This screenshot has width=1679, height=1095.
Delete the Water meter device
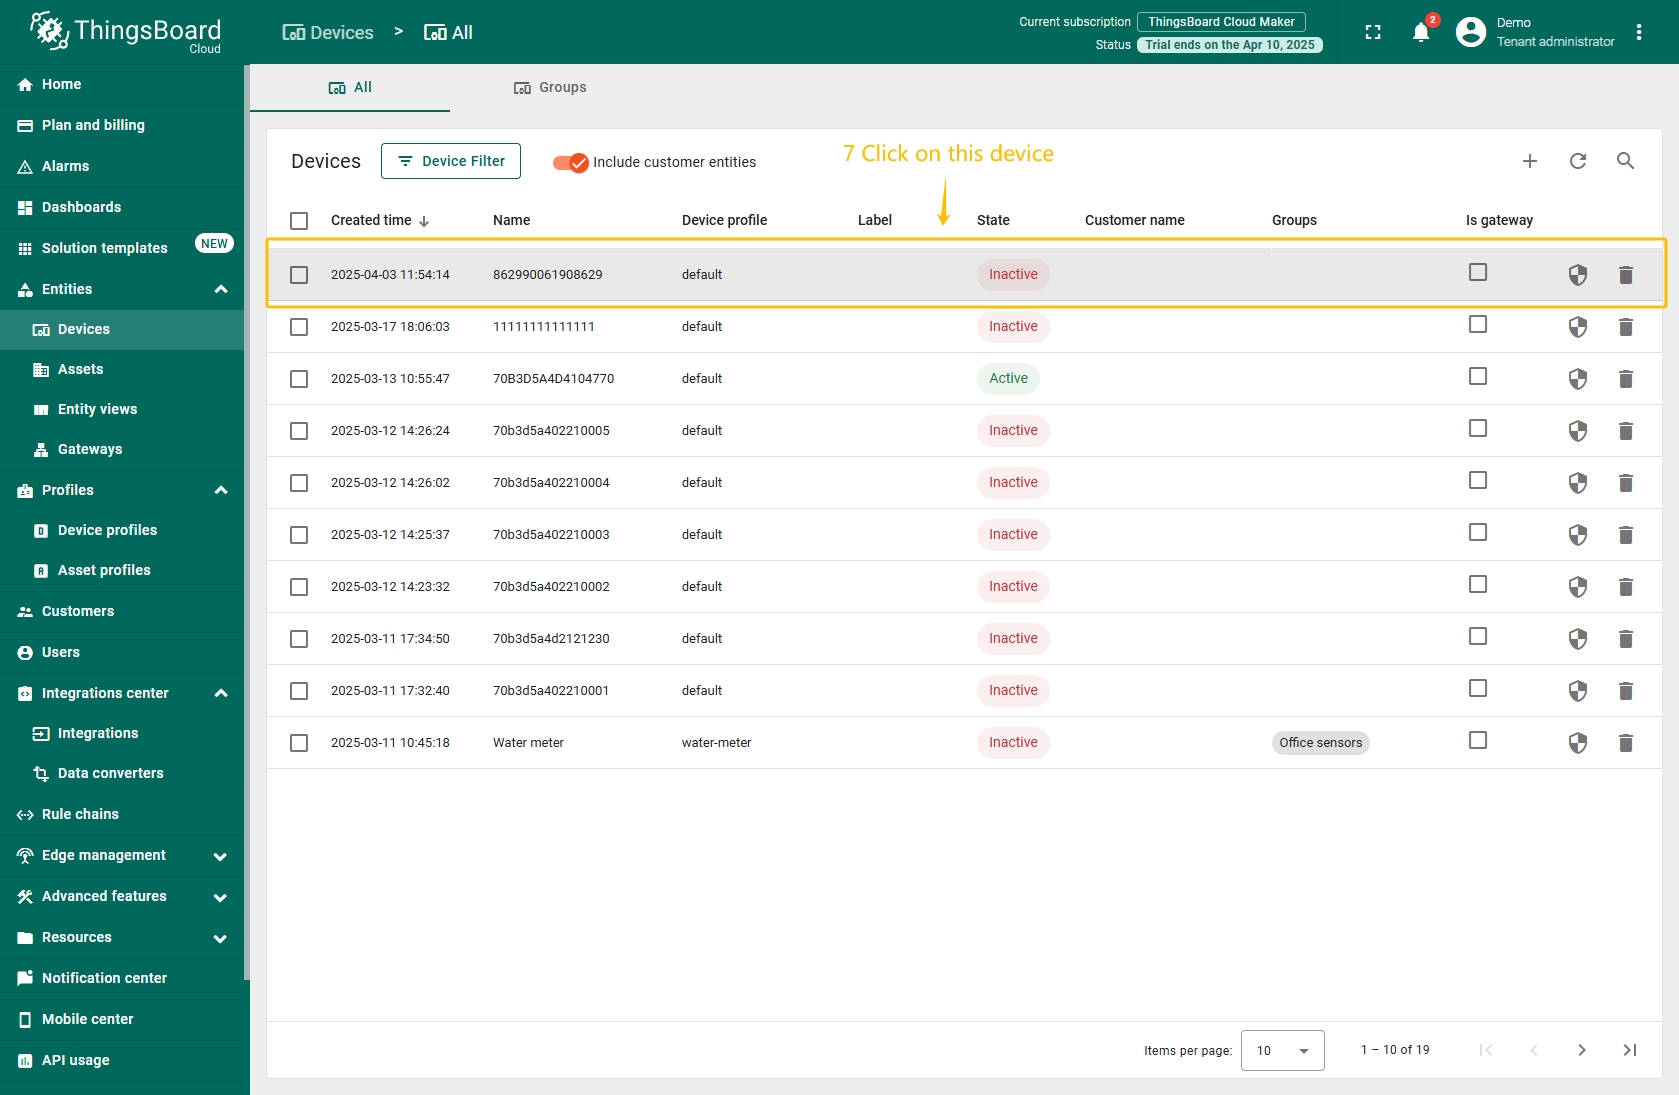click(1625, 743)
